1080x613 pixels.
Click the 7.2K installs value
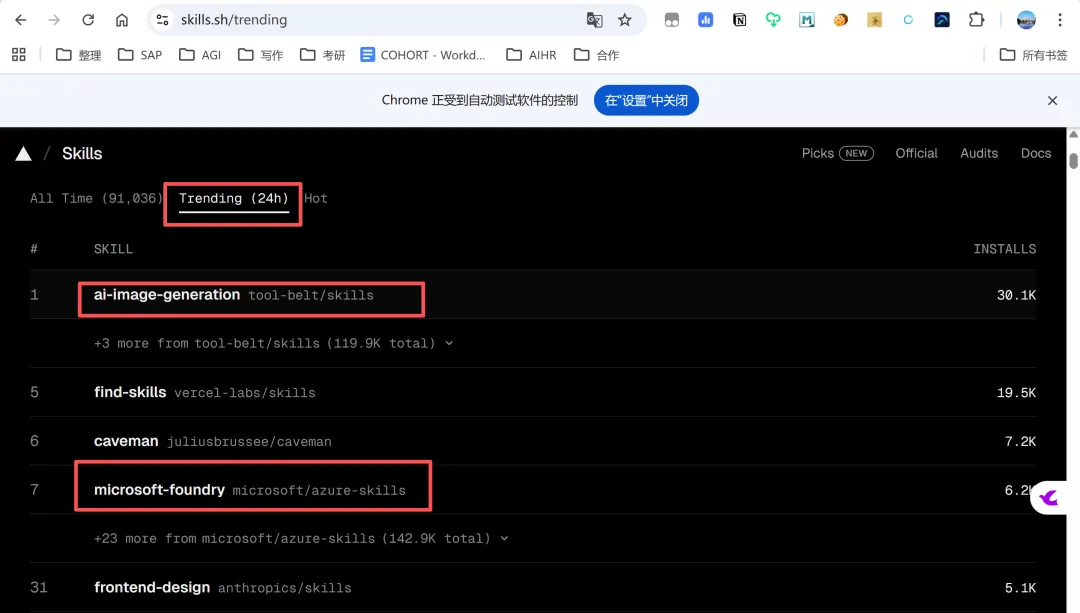pos(1020,441)
